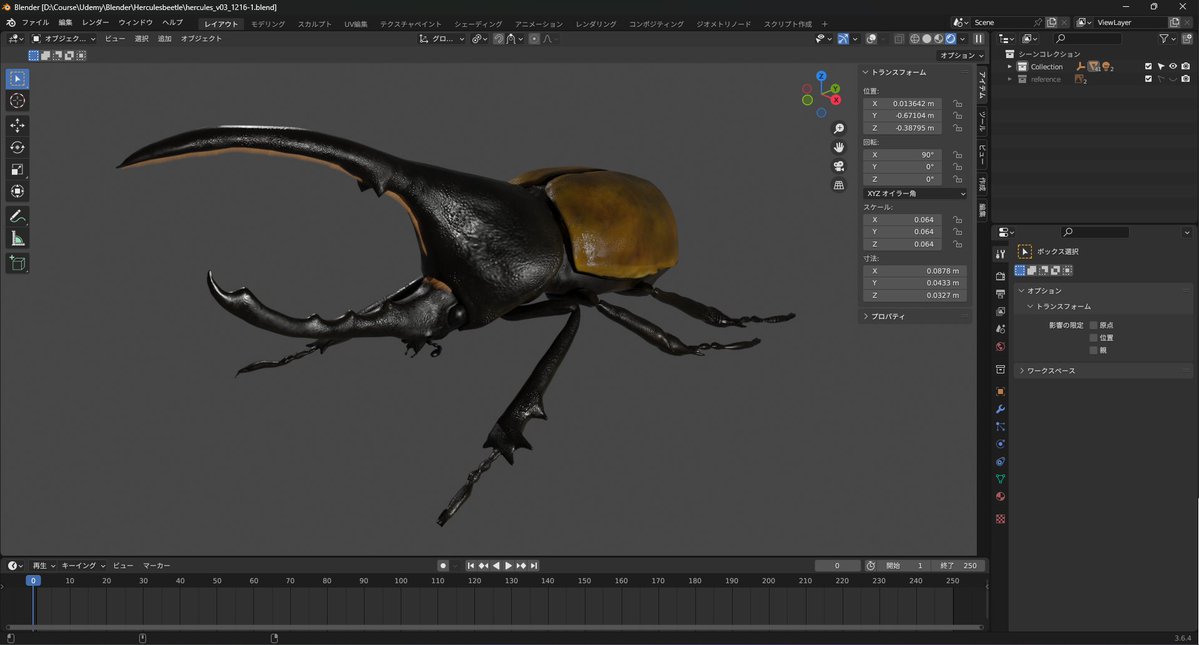Viewport: 1199px width, 645px height.
Task: Select the Move tool in viewport toolbar
Action: [17, 125]
